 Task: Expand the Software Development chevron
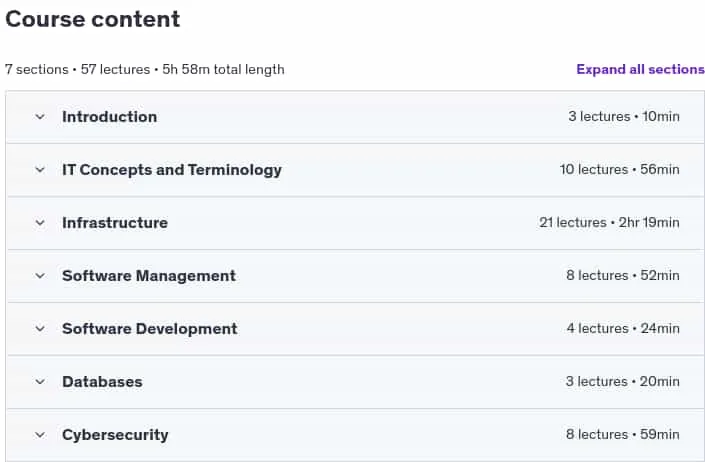point(40,329)
